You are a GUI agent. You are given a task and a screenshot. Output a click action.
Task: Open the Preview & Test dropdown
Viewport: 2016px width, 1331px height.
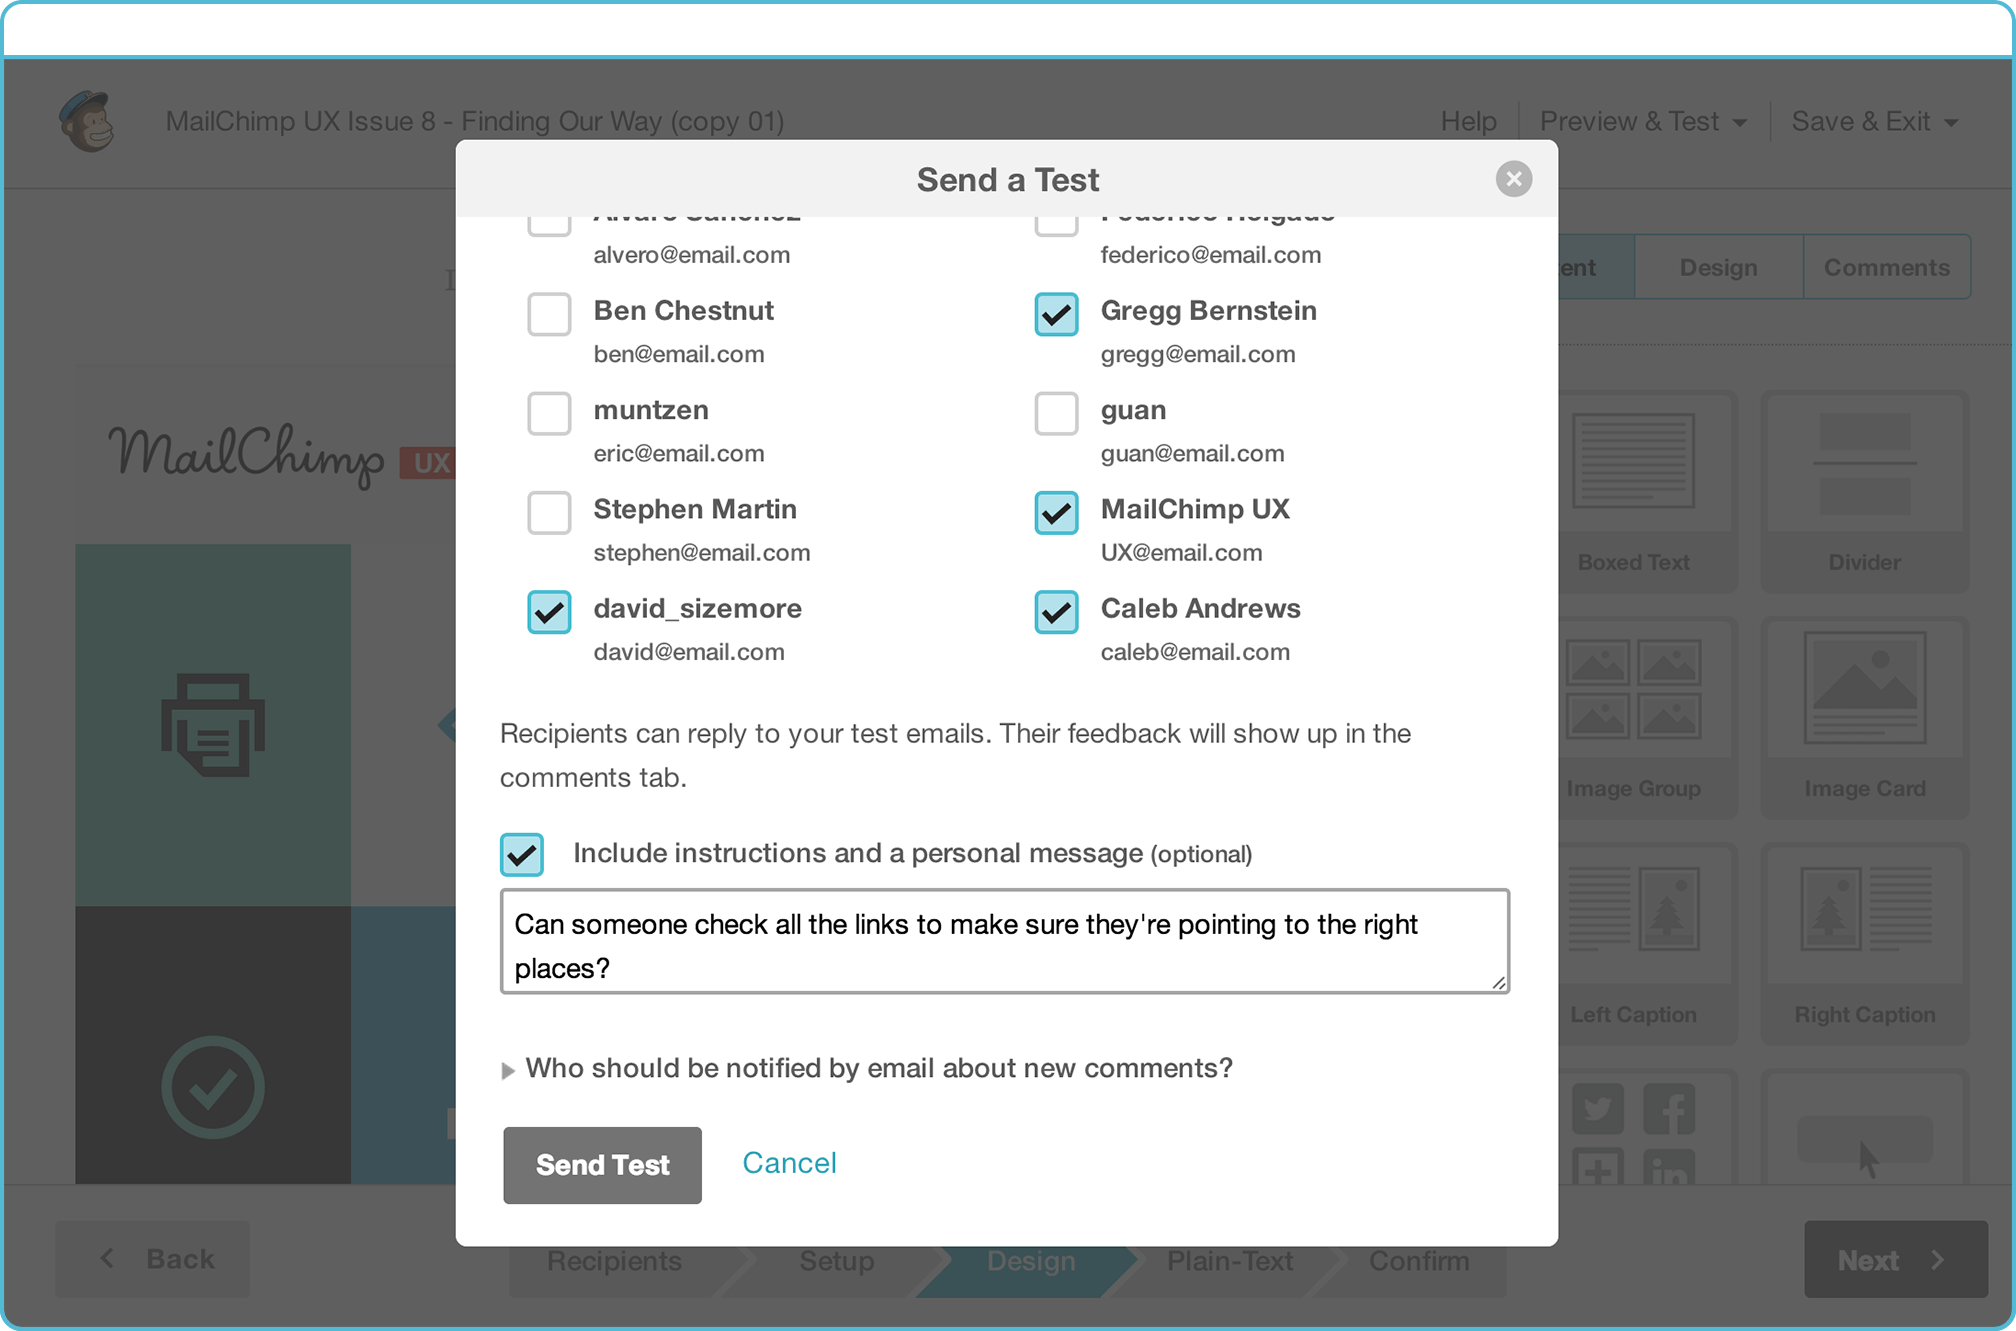[x=1643, y=121]
